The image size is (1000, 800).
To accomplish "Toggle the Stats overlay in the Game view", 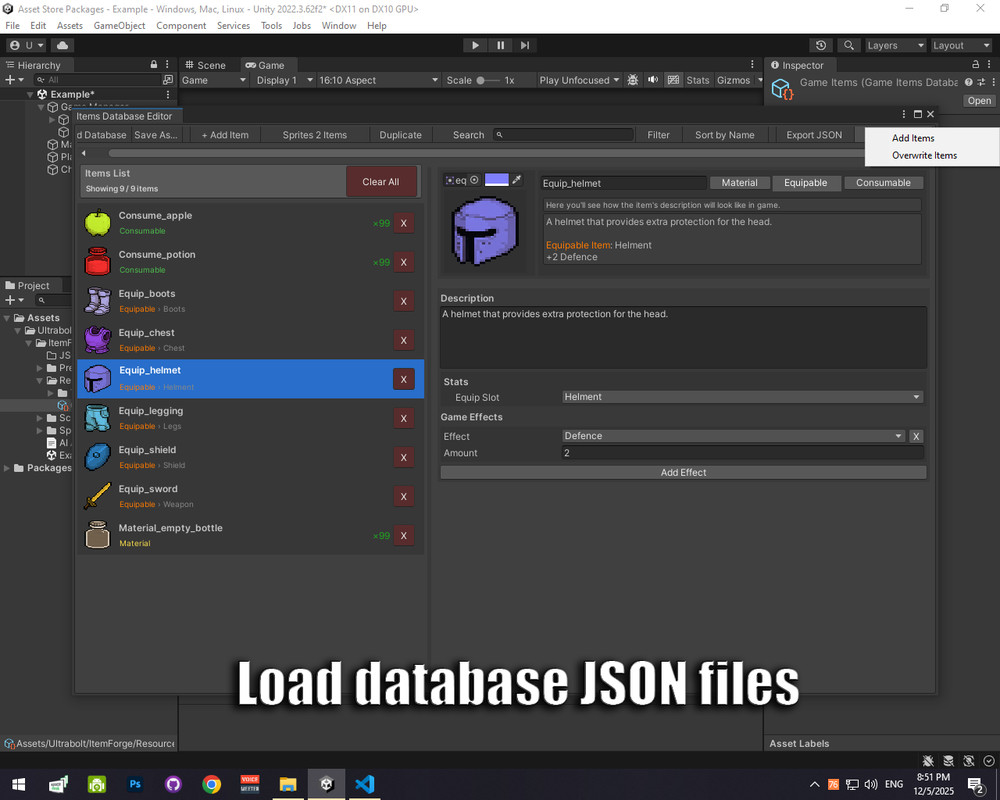I will coord(699,80).
